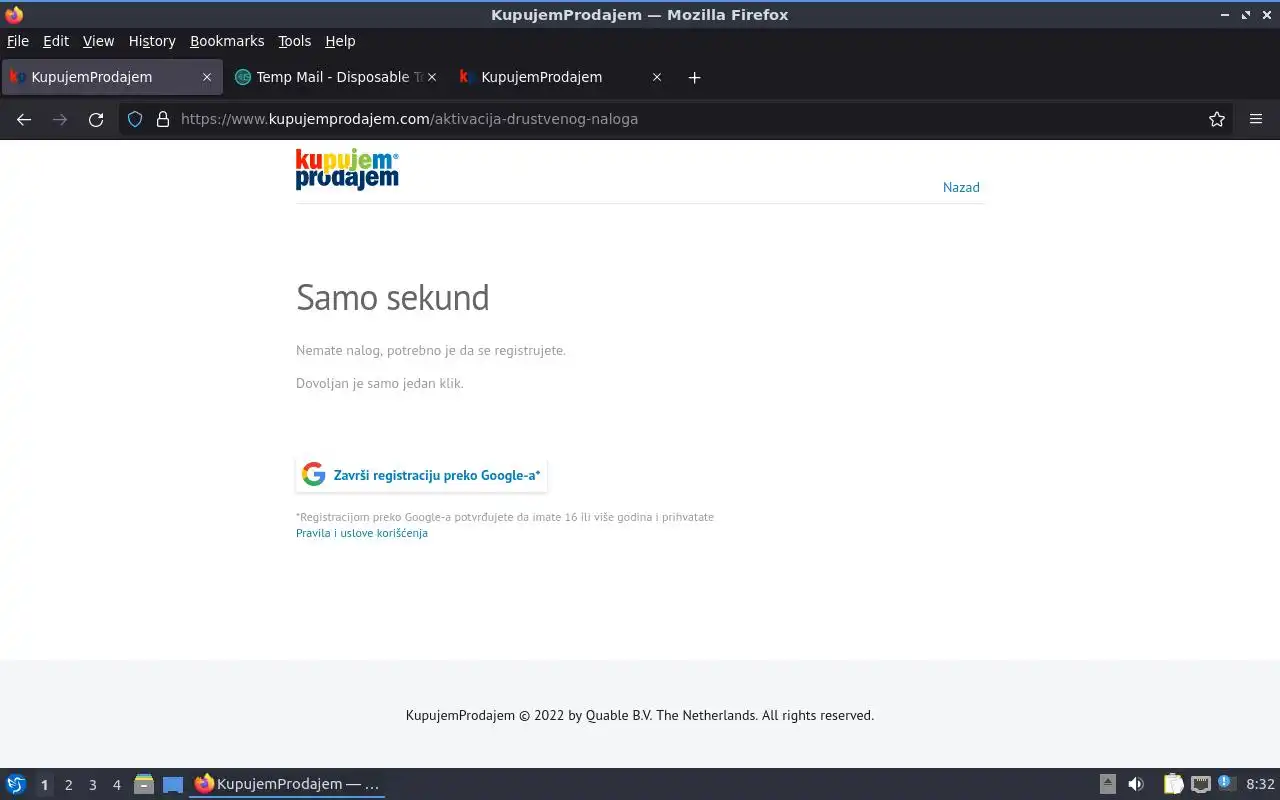
Task: Bookmark this page with the star
Action: [1217, 119]
